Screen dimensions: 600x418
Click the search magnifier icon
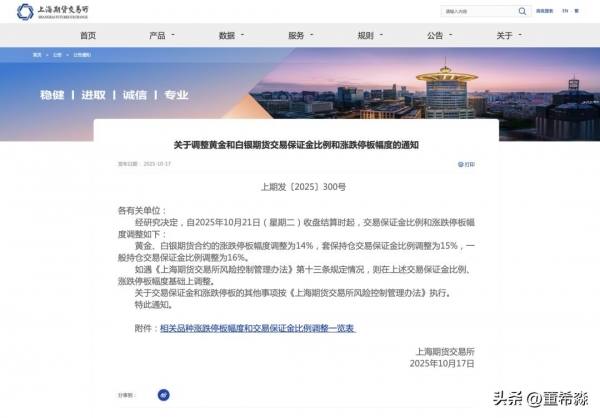point(523,12)
